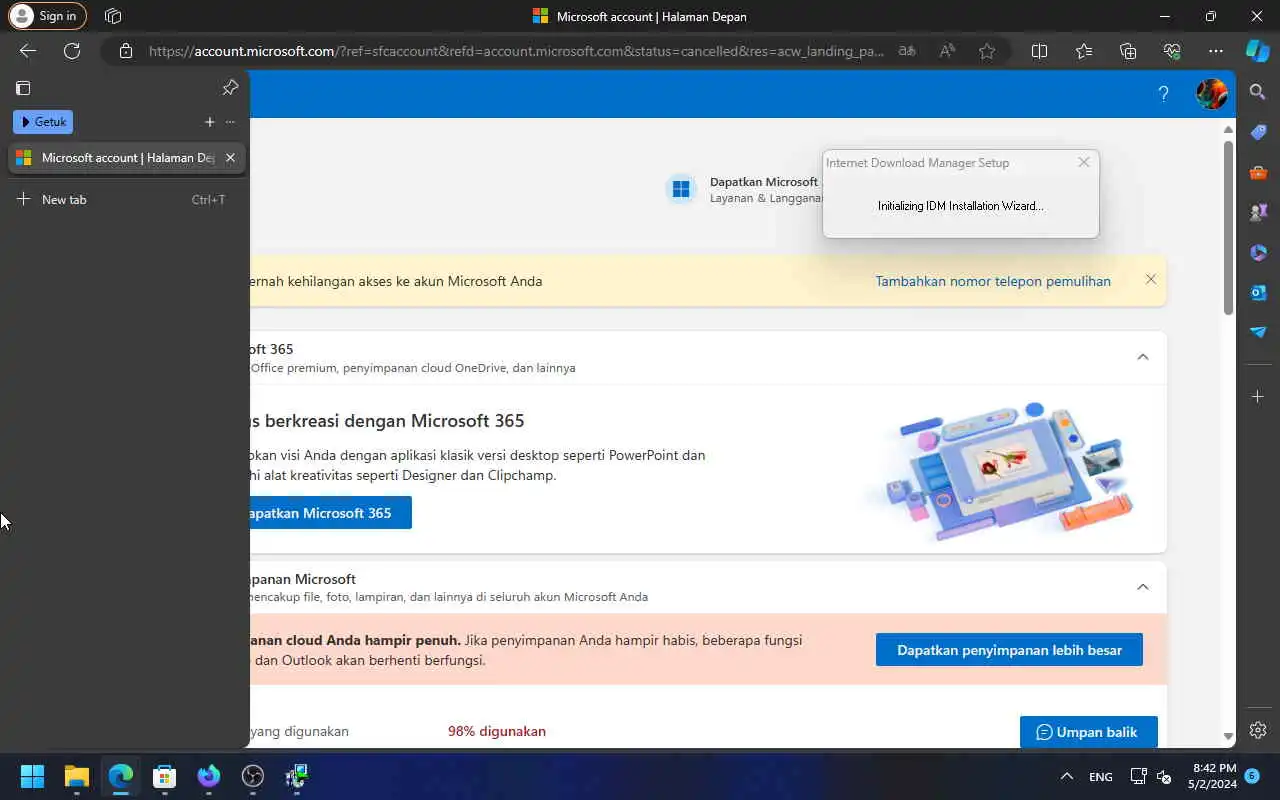Screen dimensions: 1280x800
Task: Open the sidebar Tools briefcase icon
Action: pyautogui.click(x=1258, y=172)
